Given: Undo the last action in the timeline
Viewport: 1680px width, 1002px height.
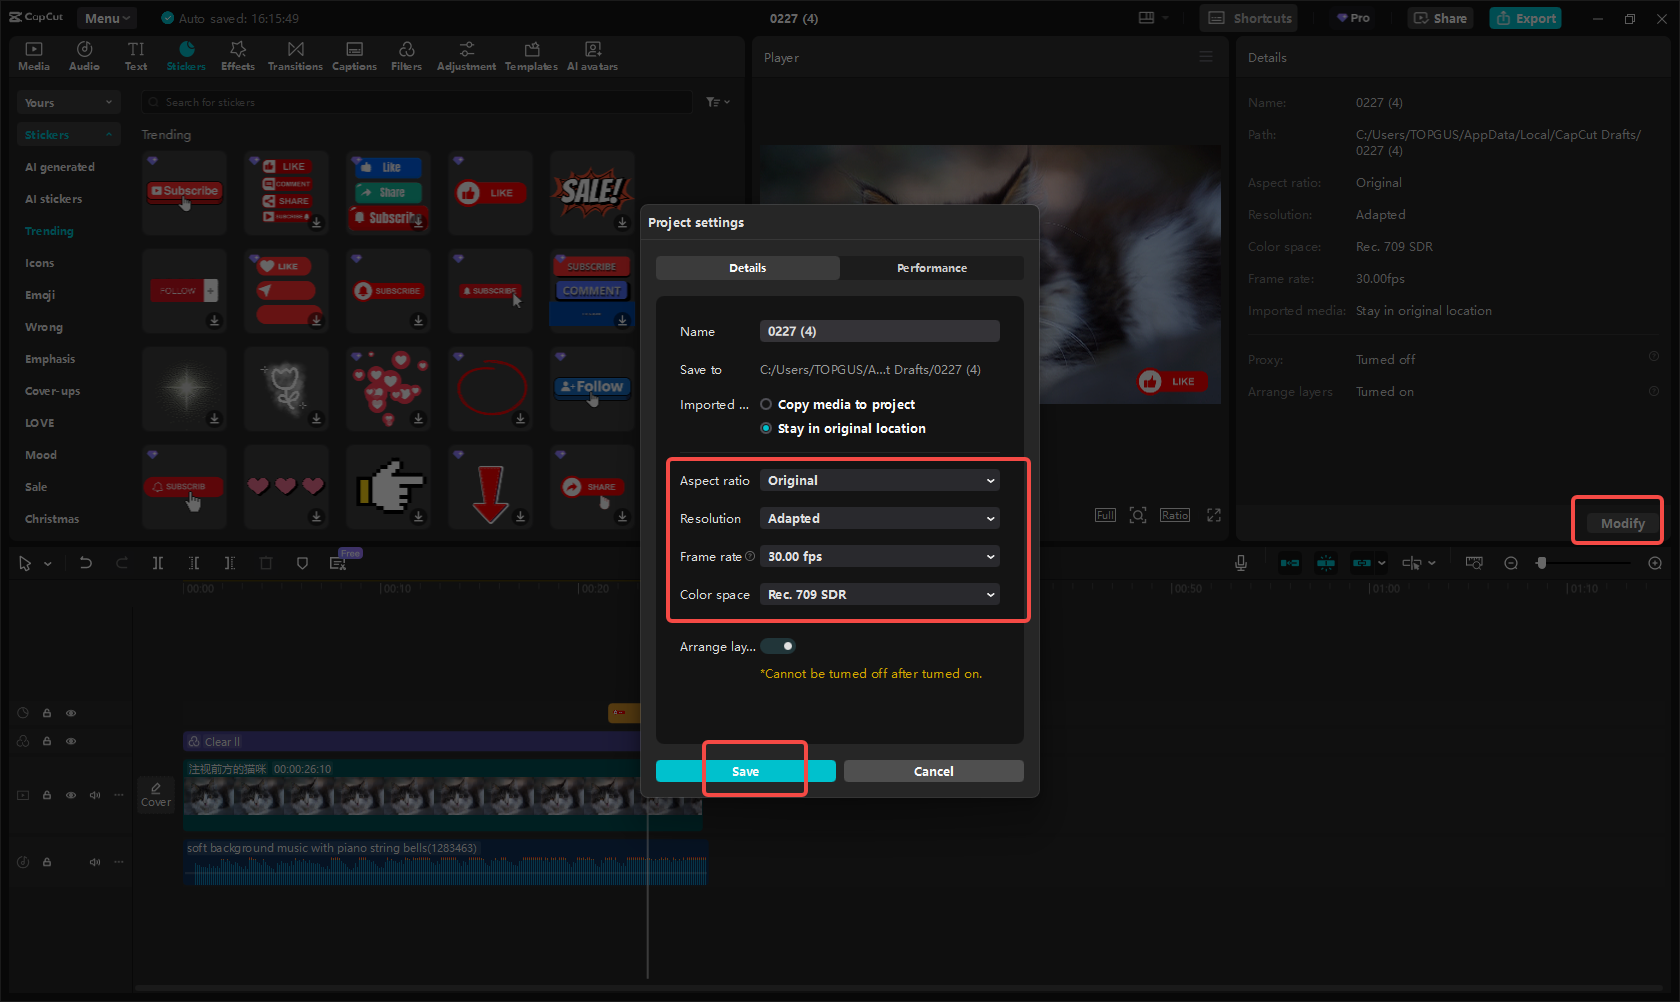Looking at the screenshot, I should [86, 562].
